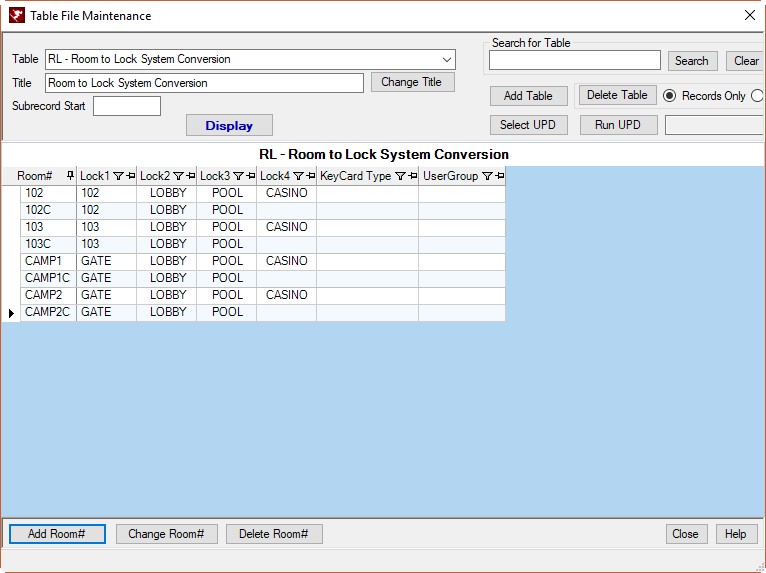Click the empty Lock4 cell of 102C row
The height and width of the screenshot is (573, 766).
287,211
